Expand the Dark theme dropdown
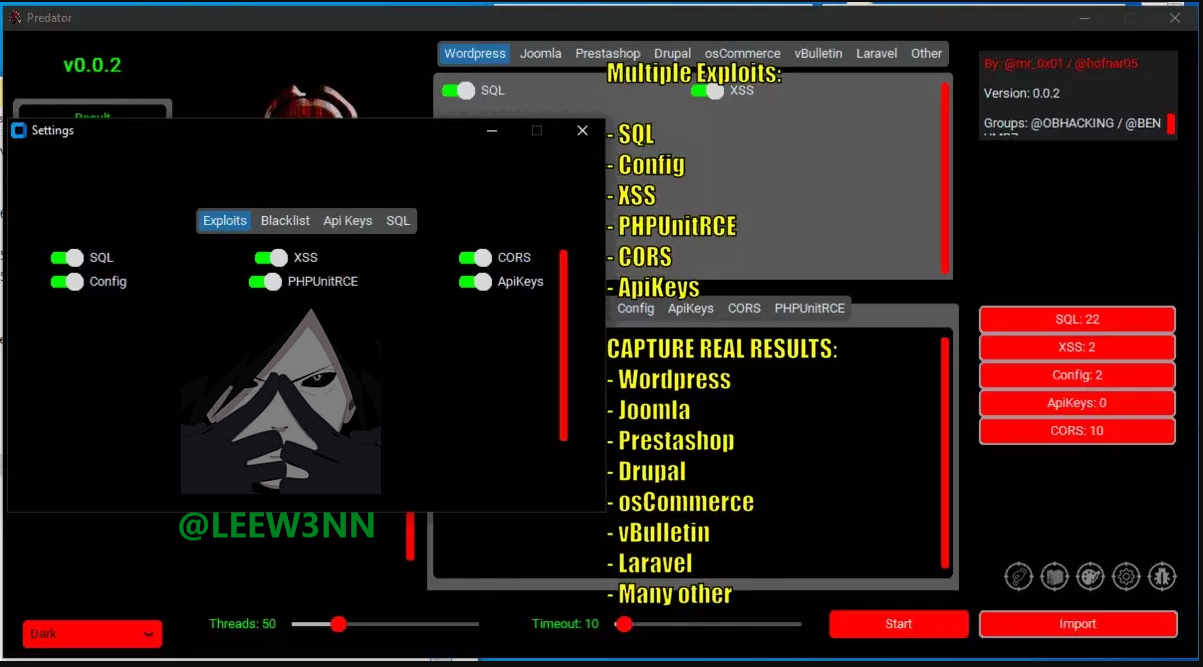The width and height of the screenshot is (1203, 667). (x=92, y=634)
